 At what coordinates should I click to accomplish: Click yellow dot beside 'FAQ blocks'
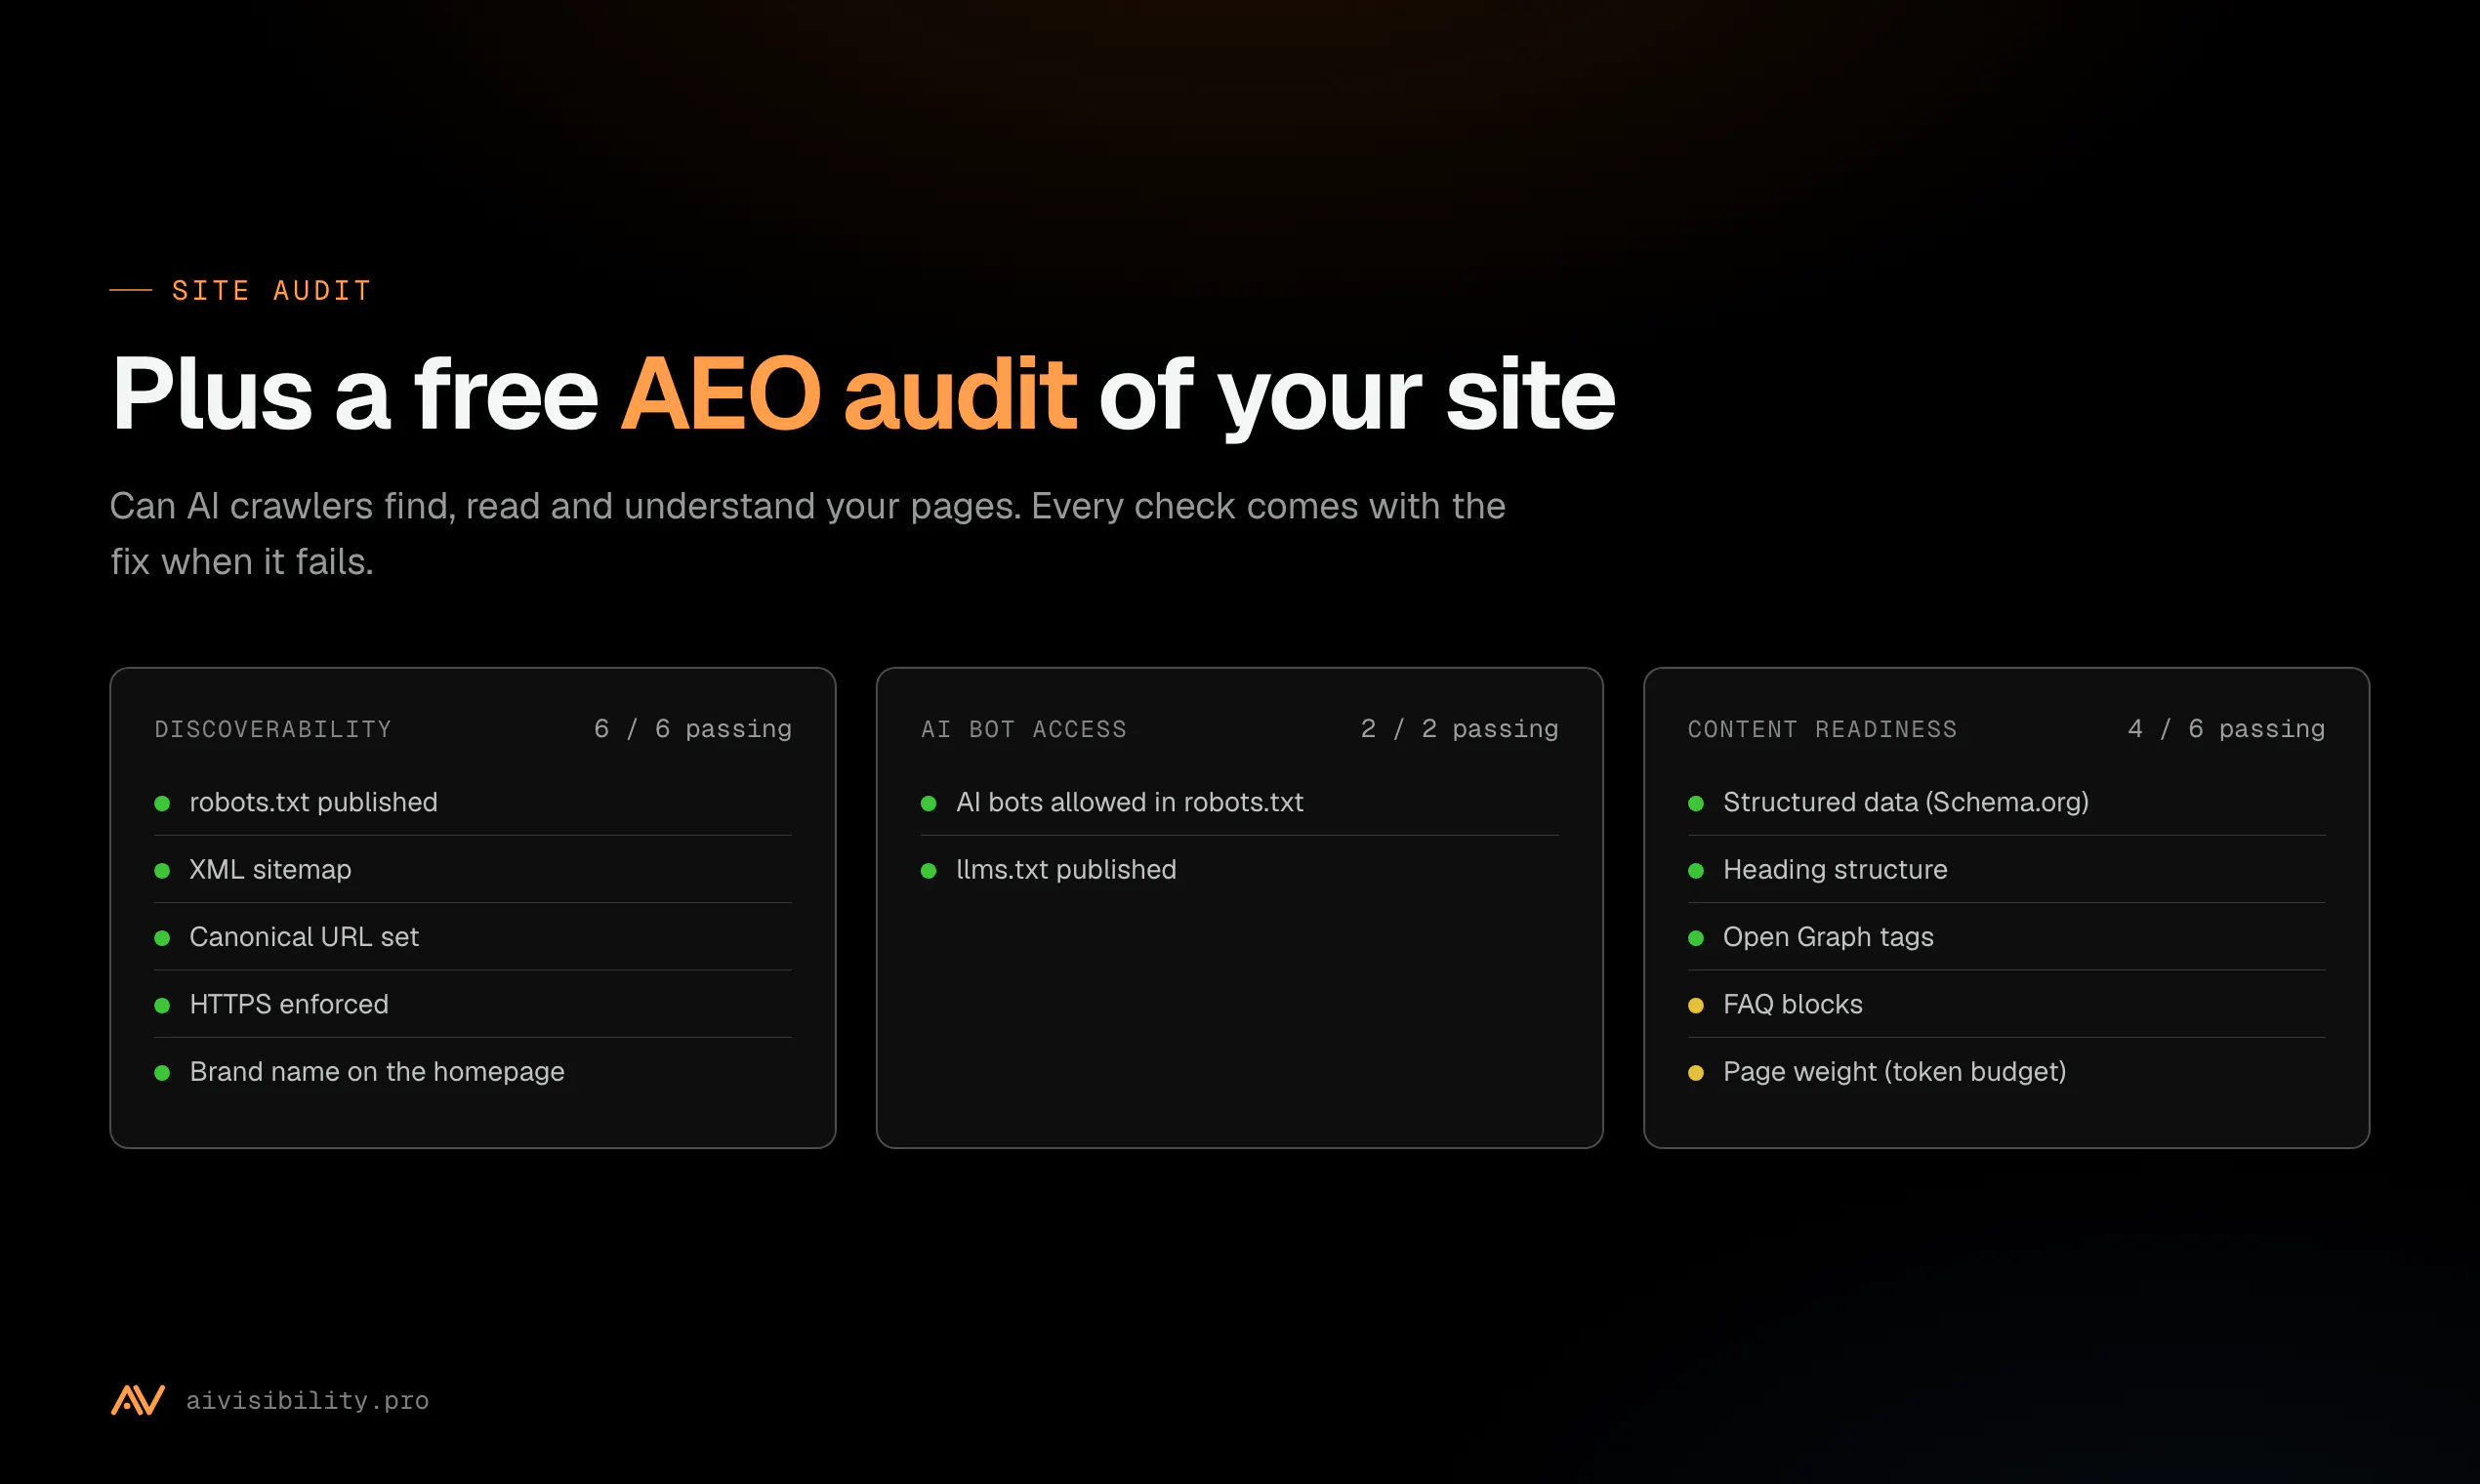[x=1696, y=1005]
